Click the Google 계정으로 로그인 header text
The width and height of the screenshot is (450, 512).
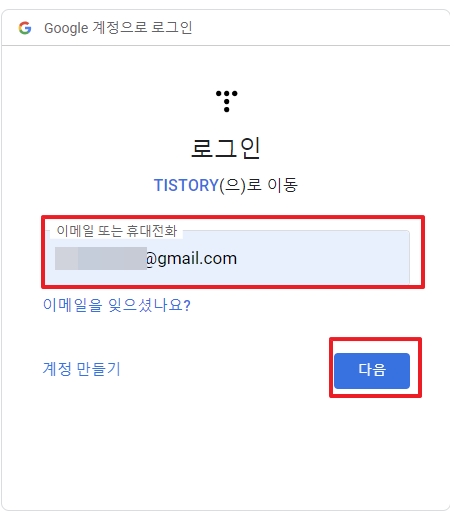pos(118,28)
